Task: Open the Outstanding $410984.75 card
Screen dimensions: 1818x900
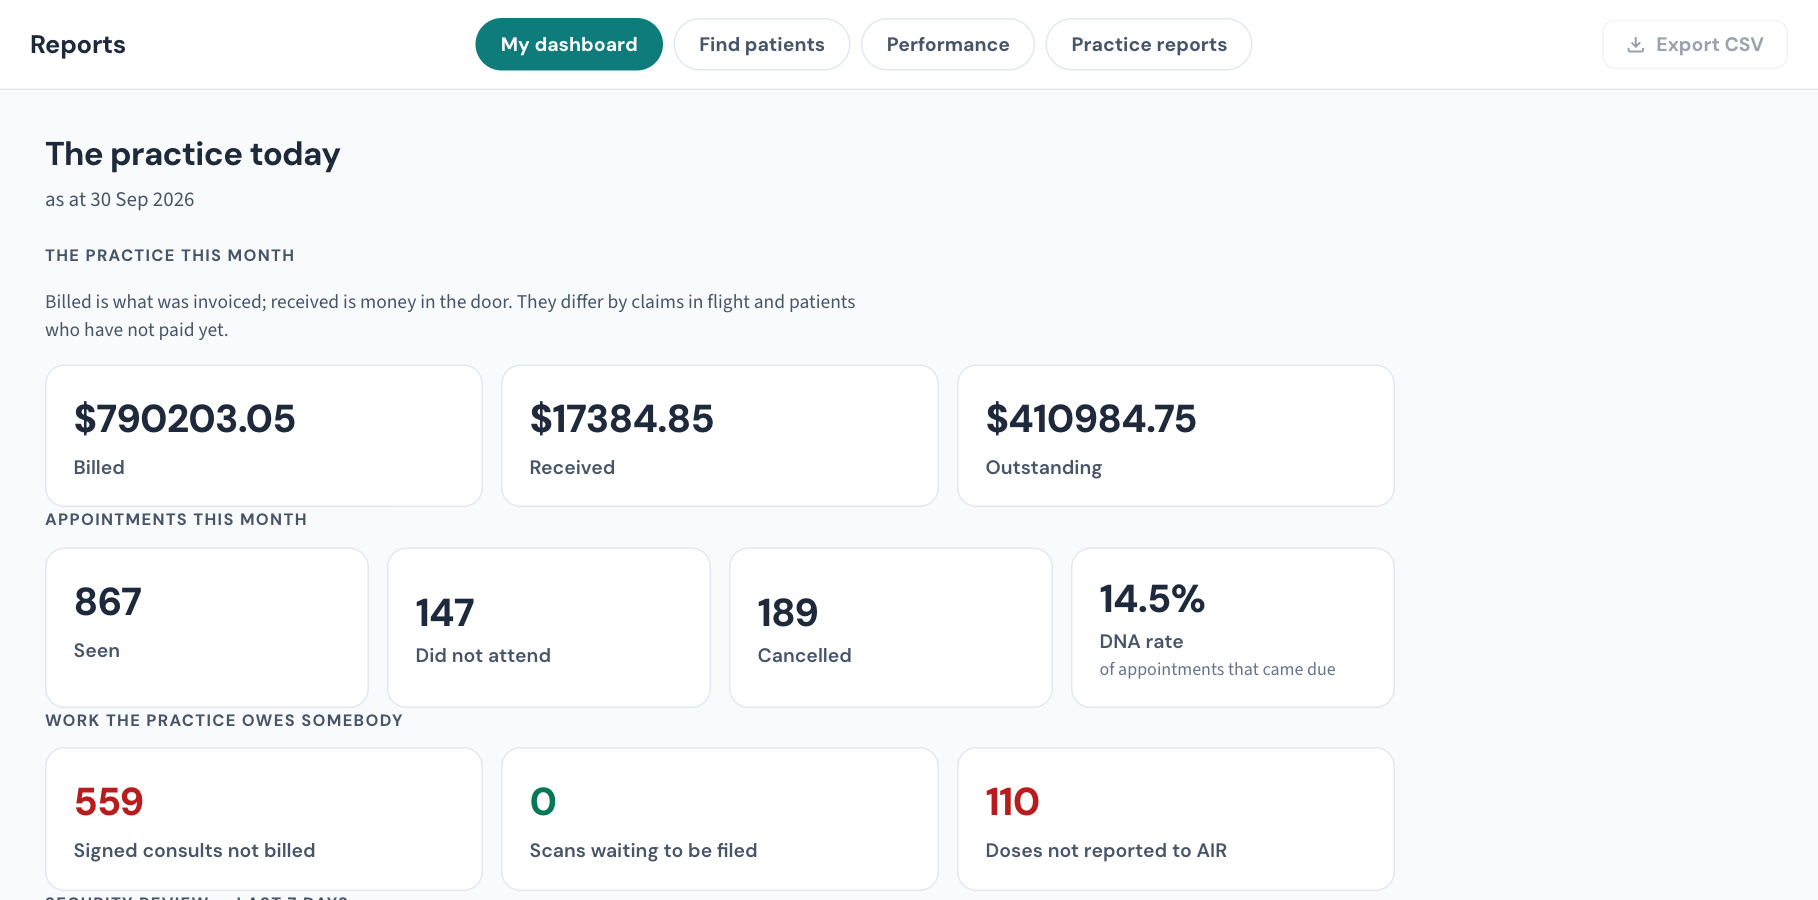Action: 1176,436
